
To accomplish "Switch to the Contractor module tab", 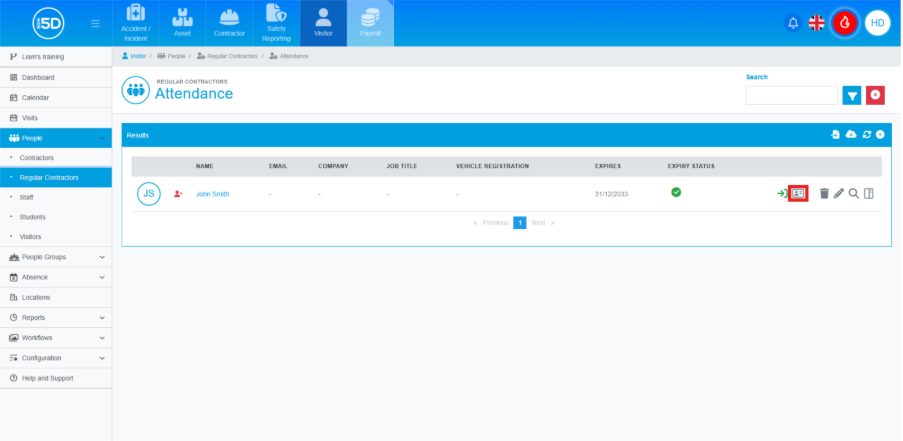I will click(229, 24).
